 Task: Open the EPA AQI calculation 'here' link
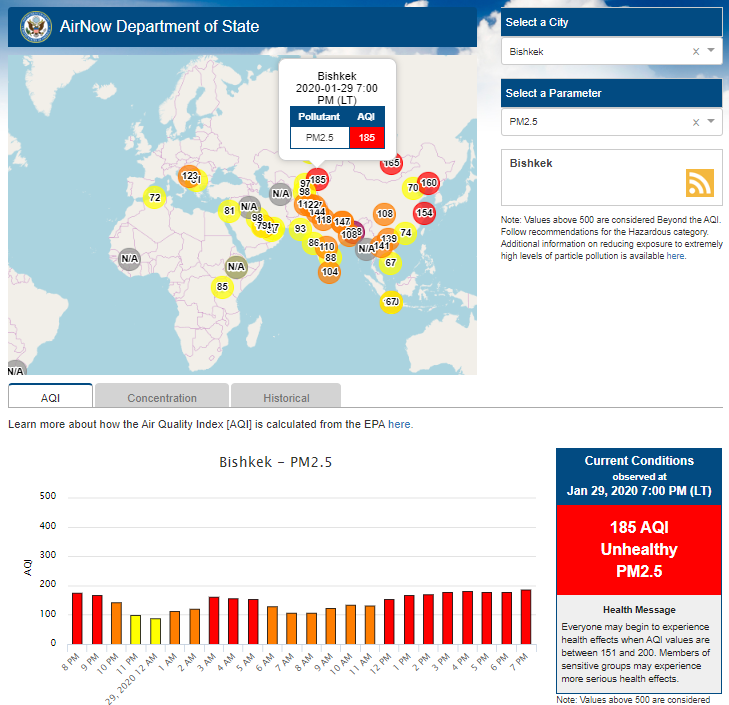point(400,424)
